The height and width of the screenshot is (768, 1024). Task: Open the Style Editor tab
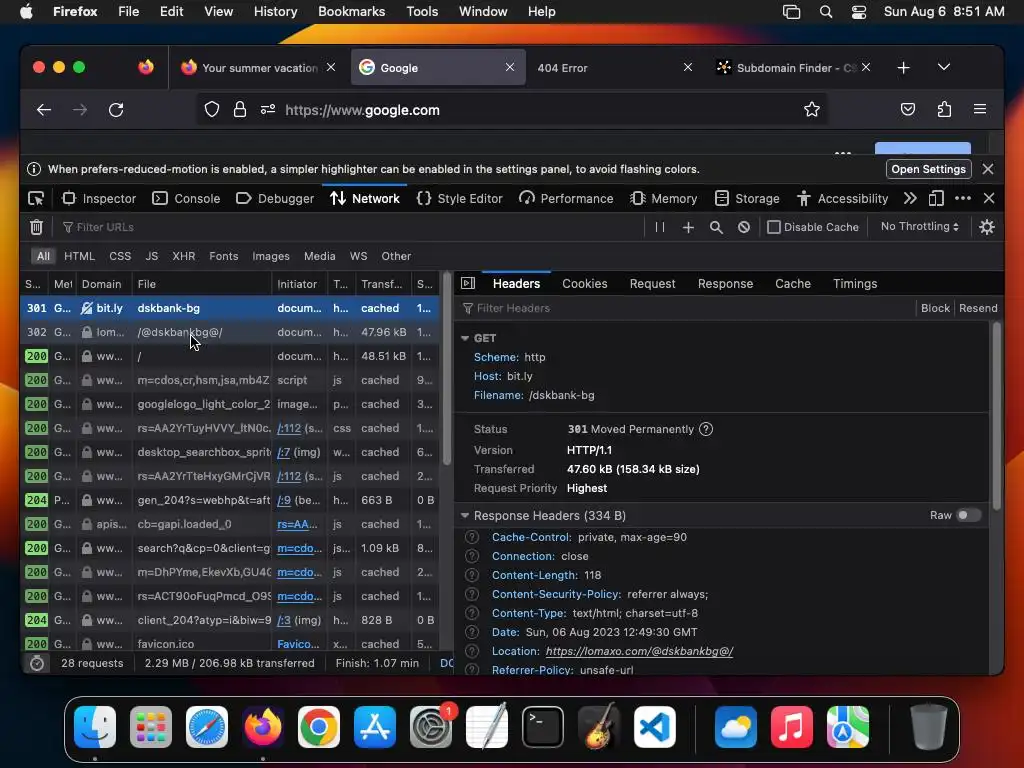point(460,199)
